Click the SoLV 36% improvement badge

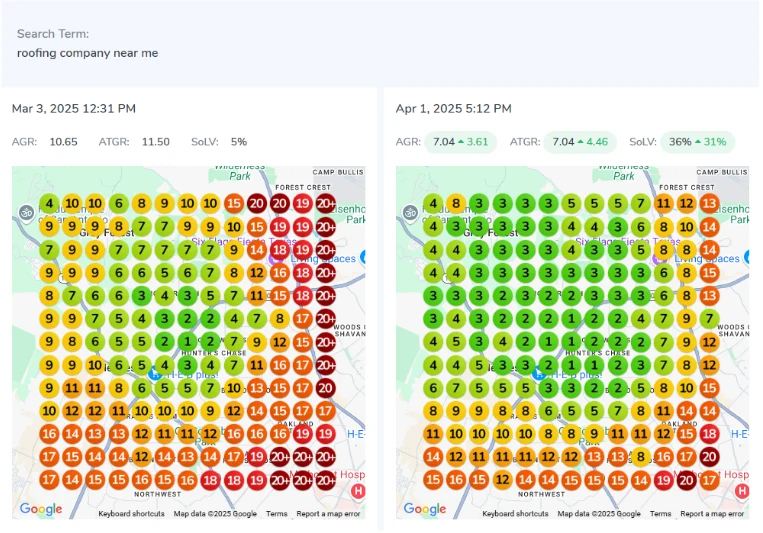698,142
